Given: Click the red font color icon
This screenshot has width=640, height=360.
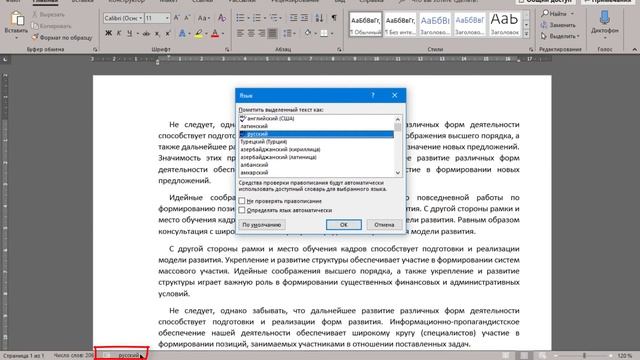Looking at the screenshot, I should pos(216,34).
